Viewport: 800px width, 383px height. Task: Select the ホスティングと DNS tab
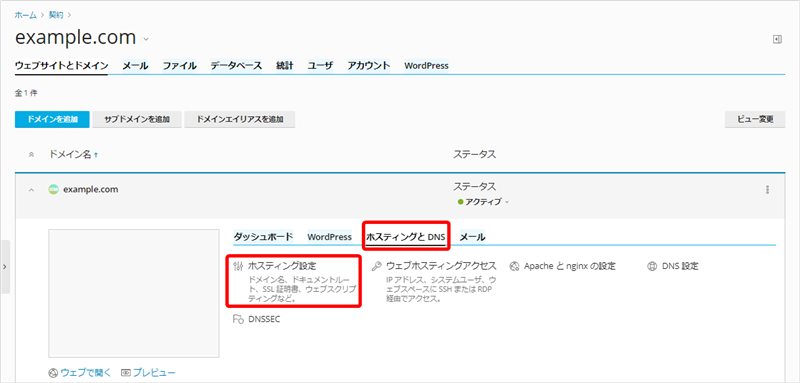406,237
